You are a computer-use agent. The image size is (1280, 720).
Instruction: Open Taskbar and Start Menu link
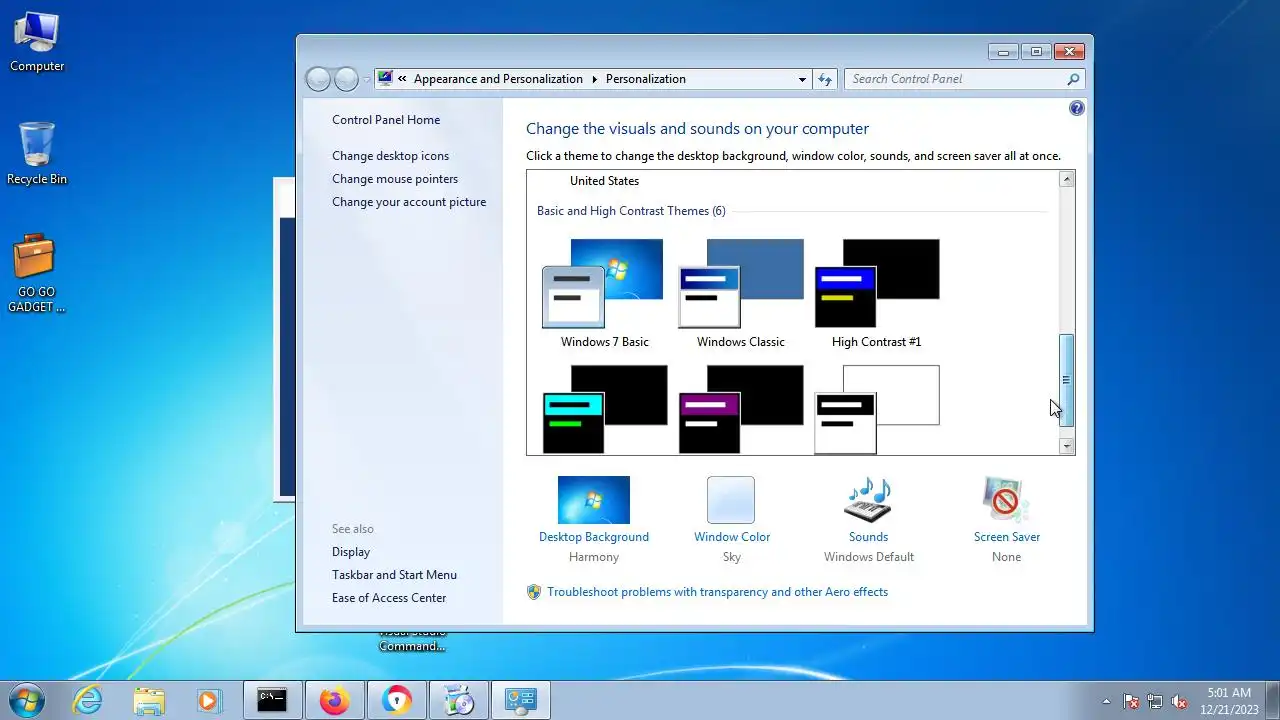point(394,575)
